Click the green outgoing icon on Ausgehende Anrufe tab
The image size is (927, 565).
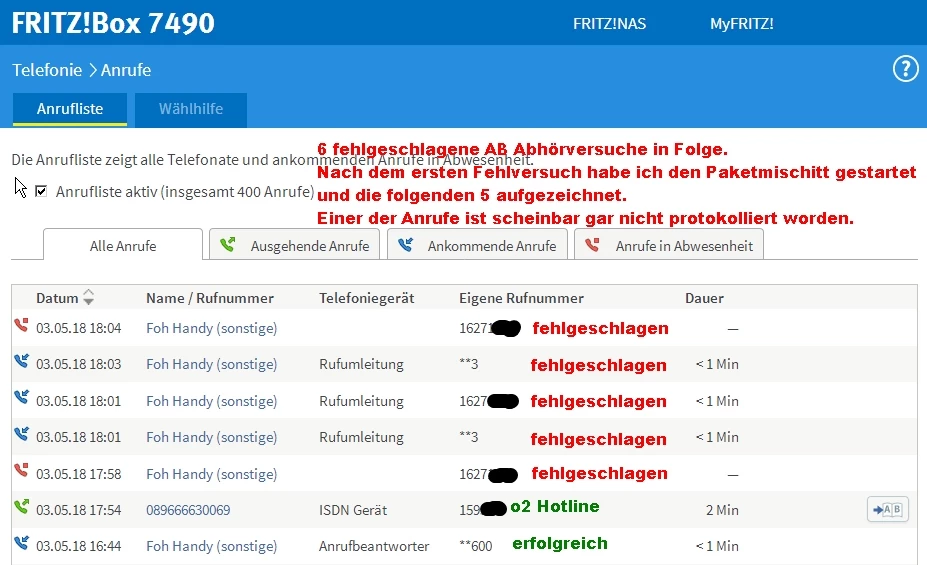228,244
